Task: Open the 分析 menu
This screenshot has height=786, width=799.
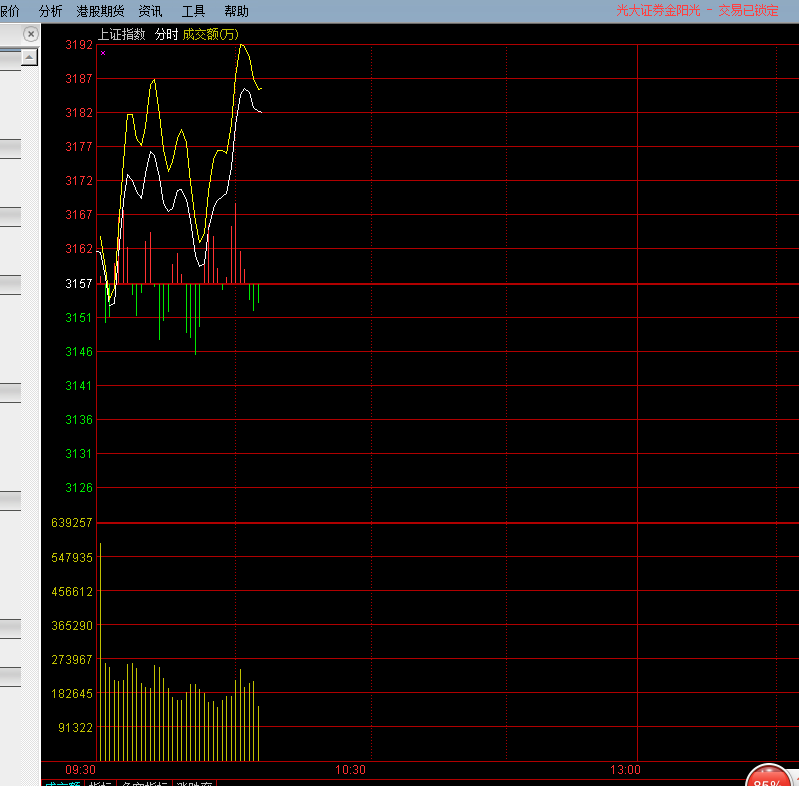Action: coord(50,11)
